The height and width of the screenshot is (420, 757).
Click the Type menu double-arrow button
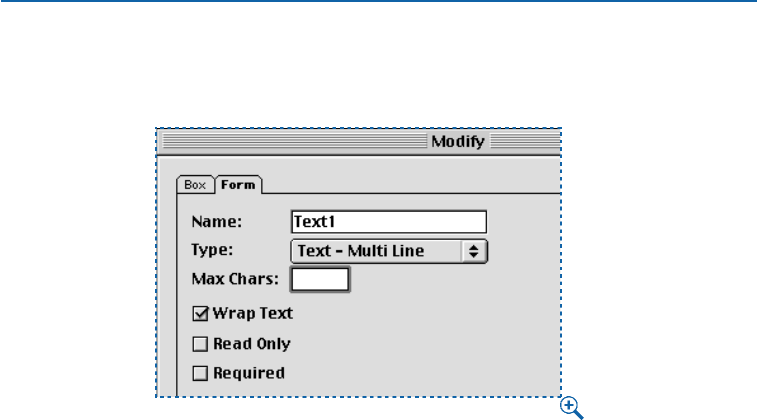tap(474, 251)
